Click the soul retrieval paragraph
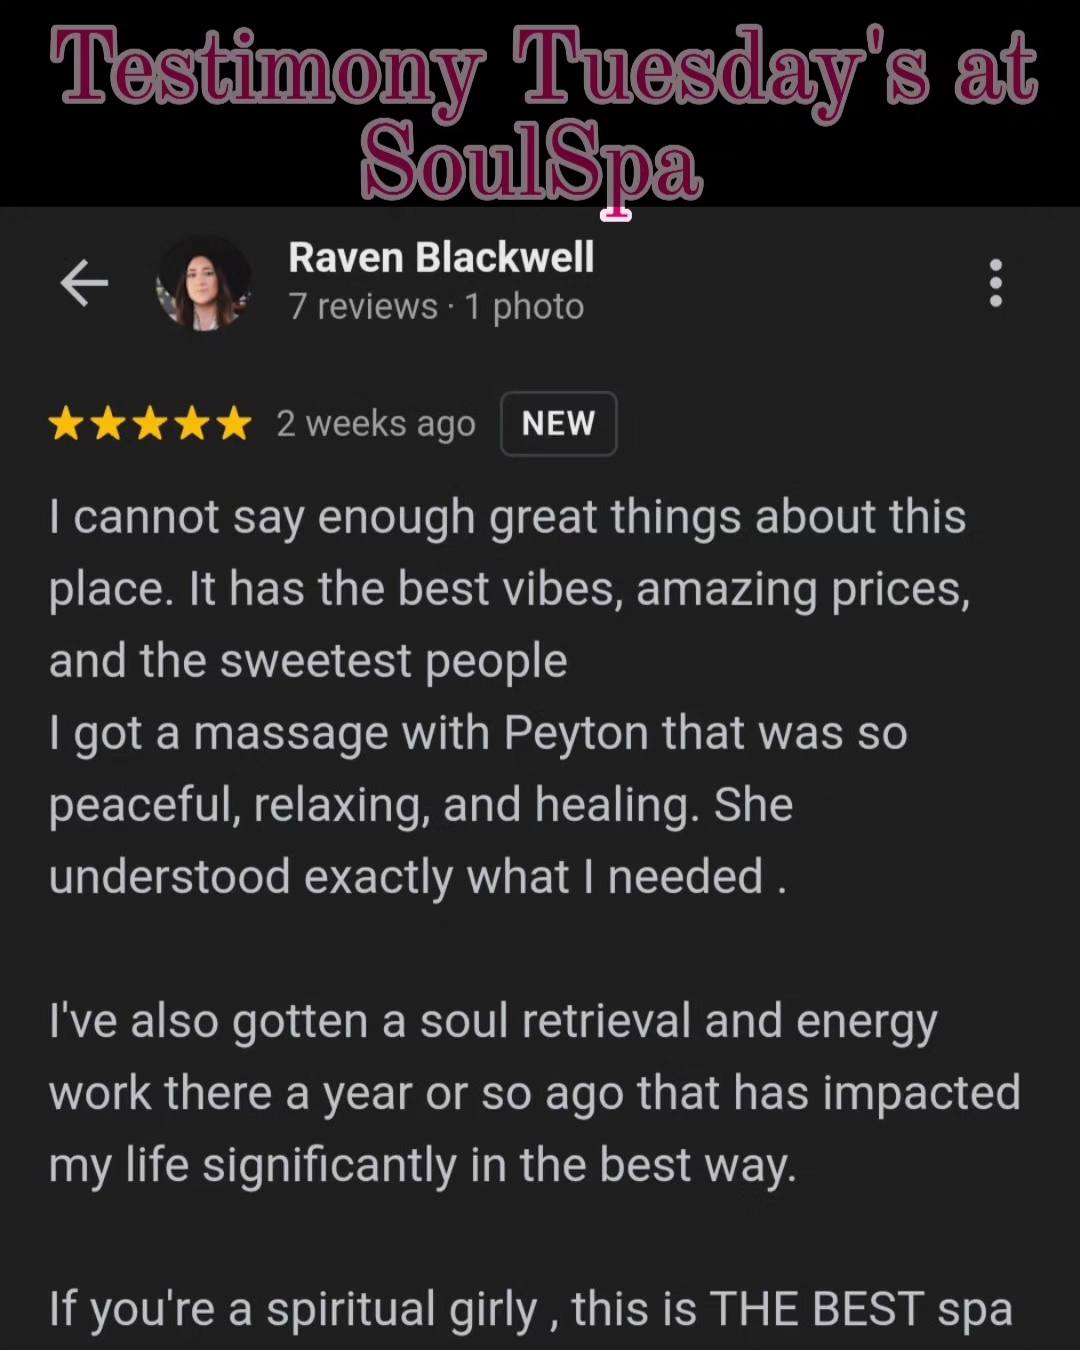Image resolution: width=1080 pixels, height=1350 pixels. click(x=534, y=1093)
